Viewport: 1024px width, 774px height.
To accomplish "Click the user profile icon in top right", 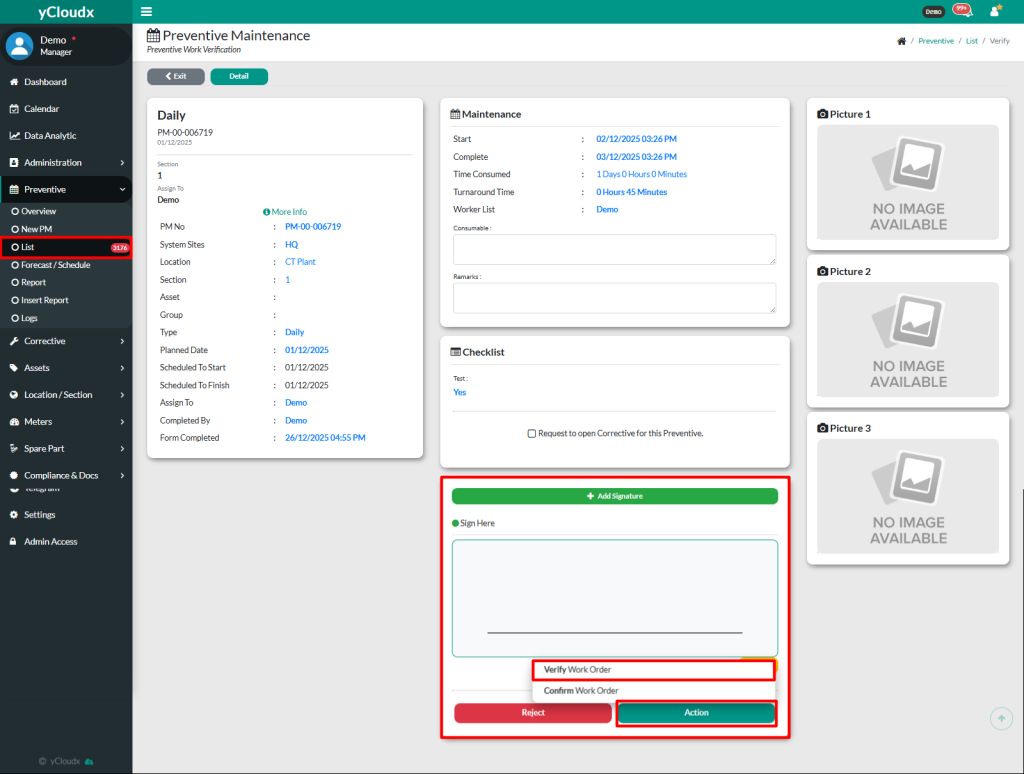I will click(x=994, y=11).
